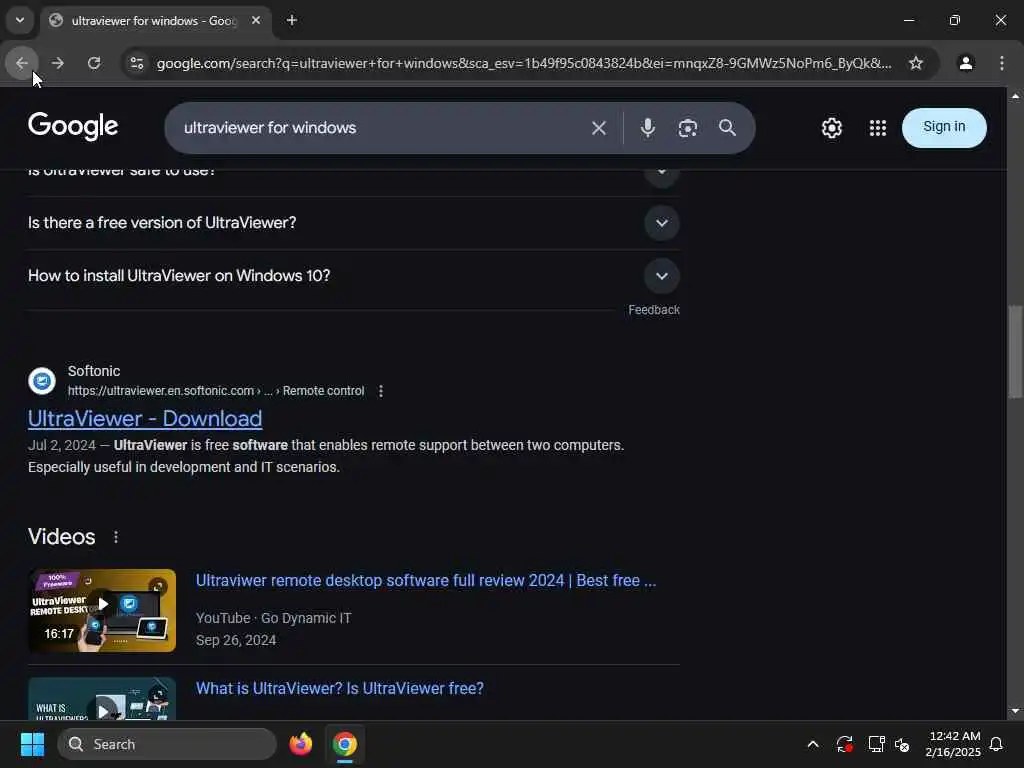Screen dimensions: 1024x768
Task: Click the Google search input field
Action: (x=379, y=128)
